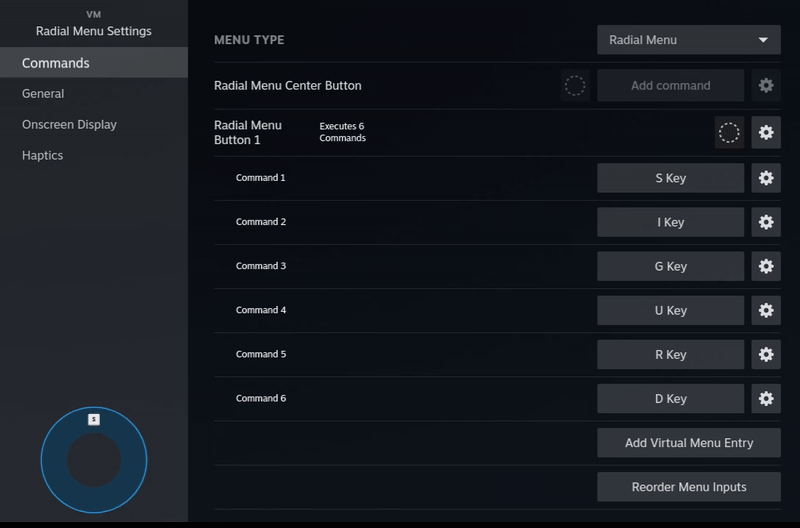Click the gear icon beside D Key
Screen dimensions: 800x528
point(766,398)
